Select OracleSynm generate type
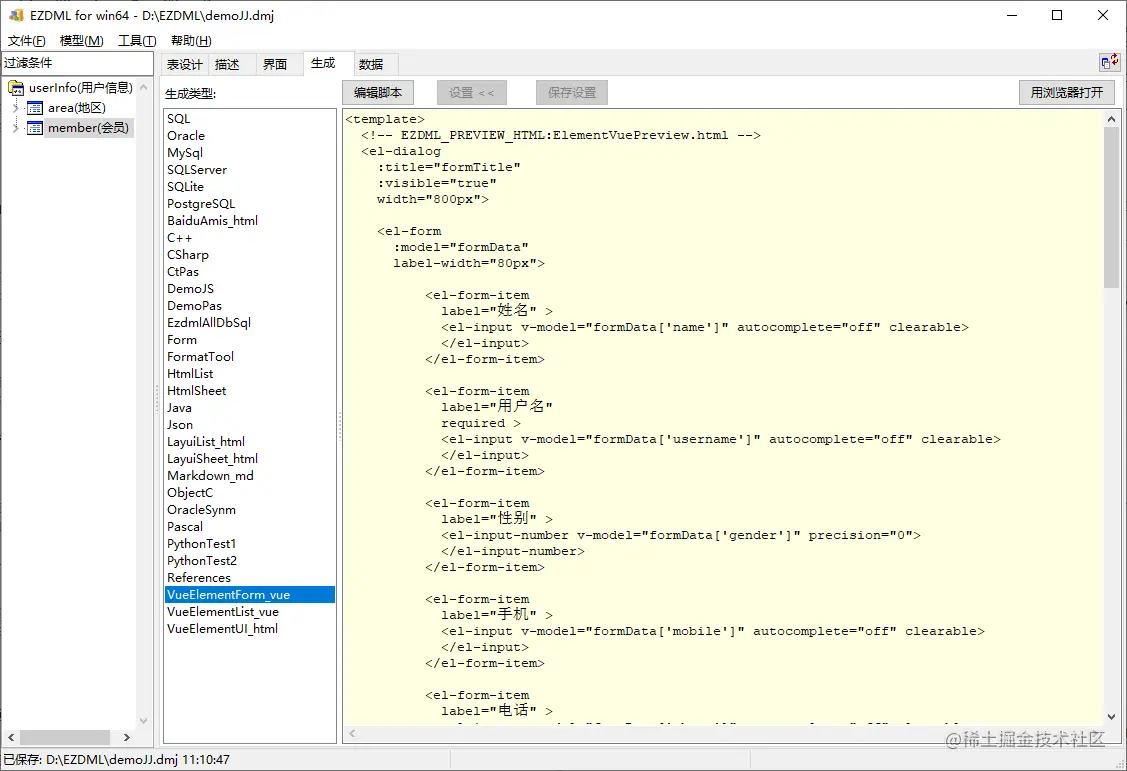1127x771 pixels. pos(249,510)
